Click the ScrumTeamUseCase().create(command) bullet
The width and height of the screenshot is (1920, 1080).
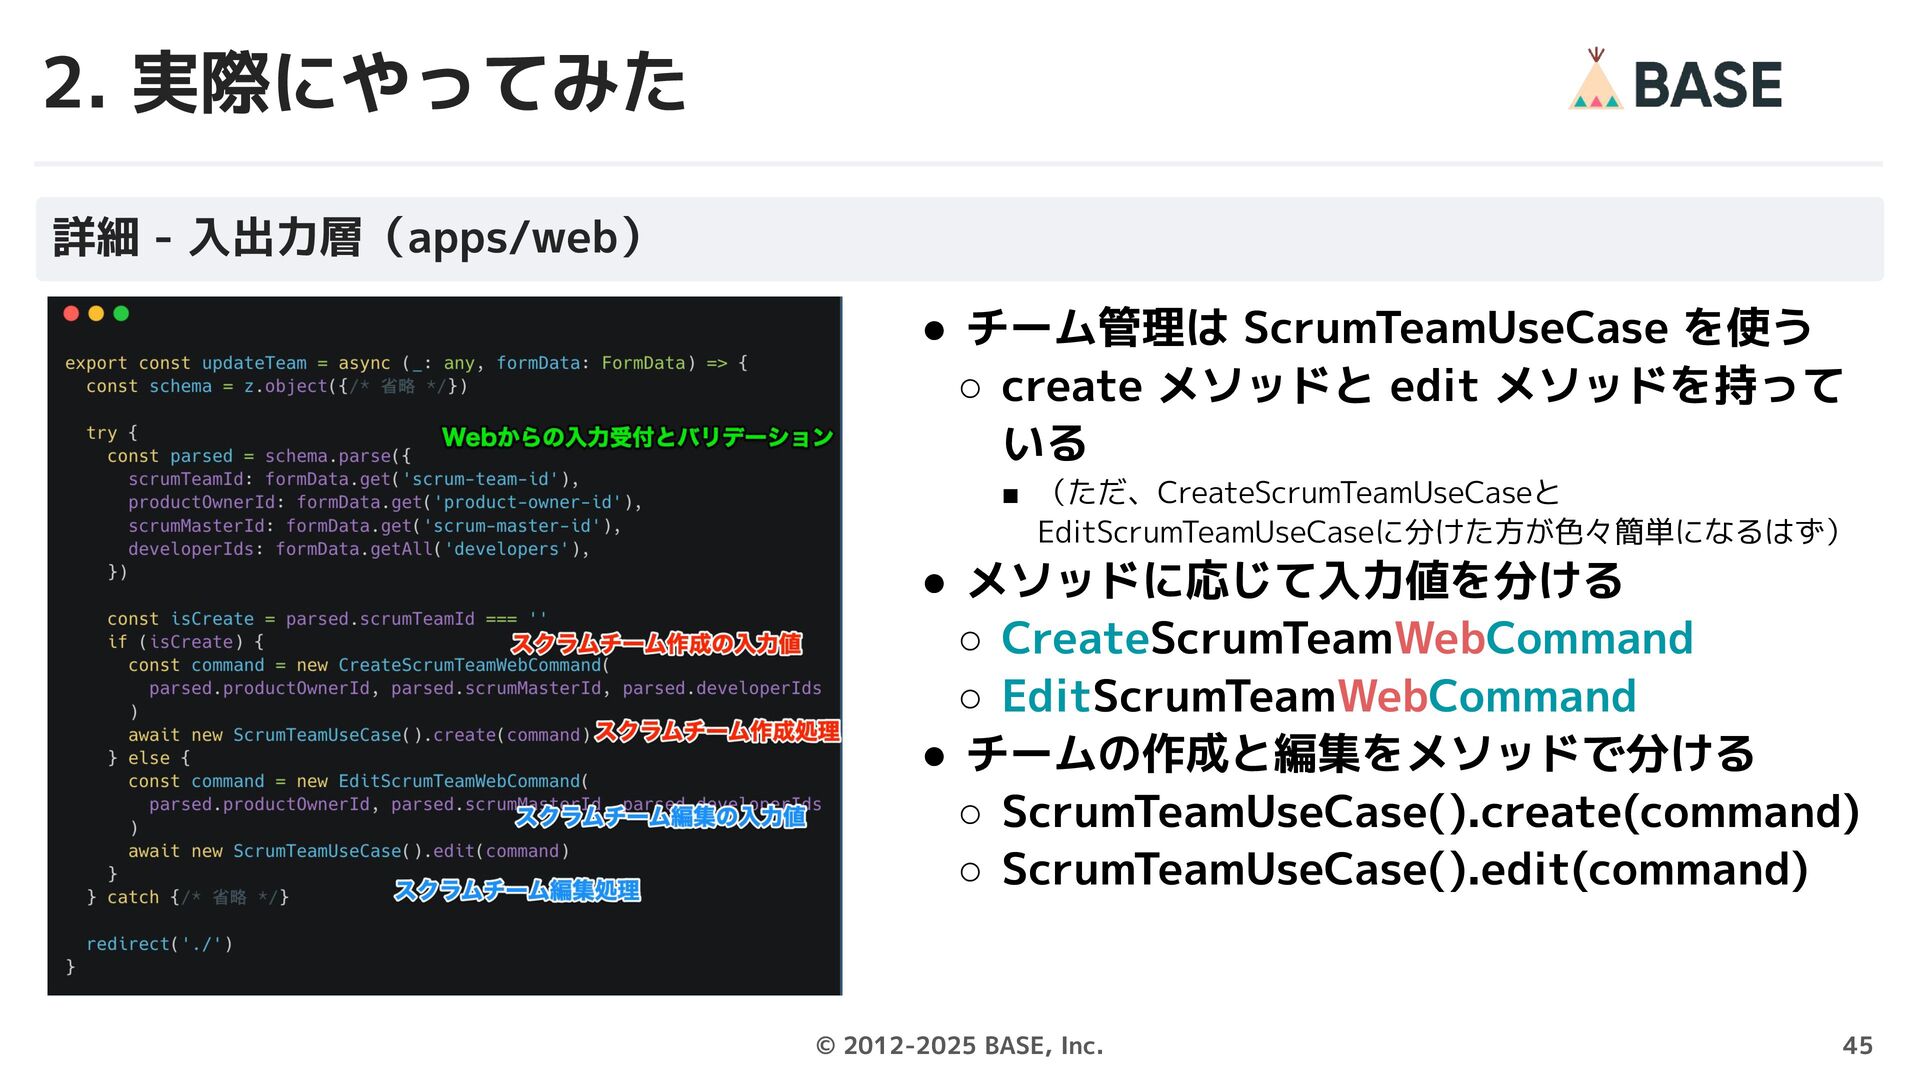tap(1430, 812)
